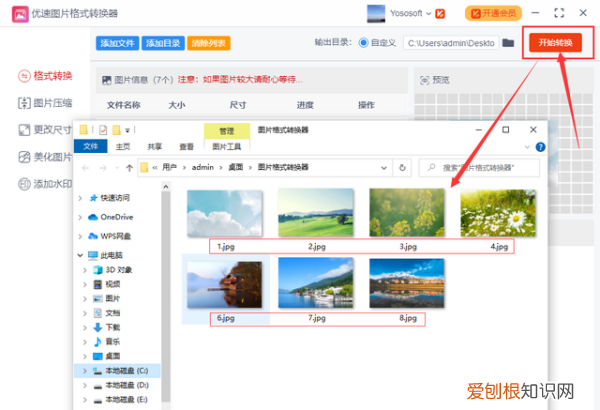Select 本地磁盘 (E:) in navigation pane
Screen dimensions: 600x410
tap(121, 400)
